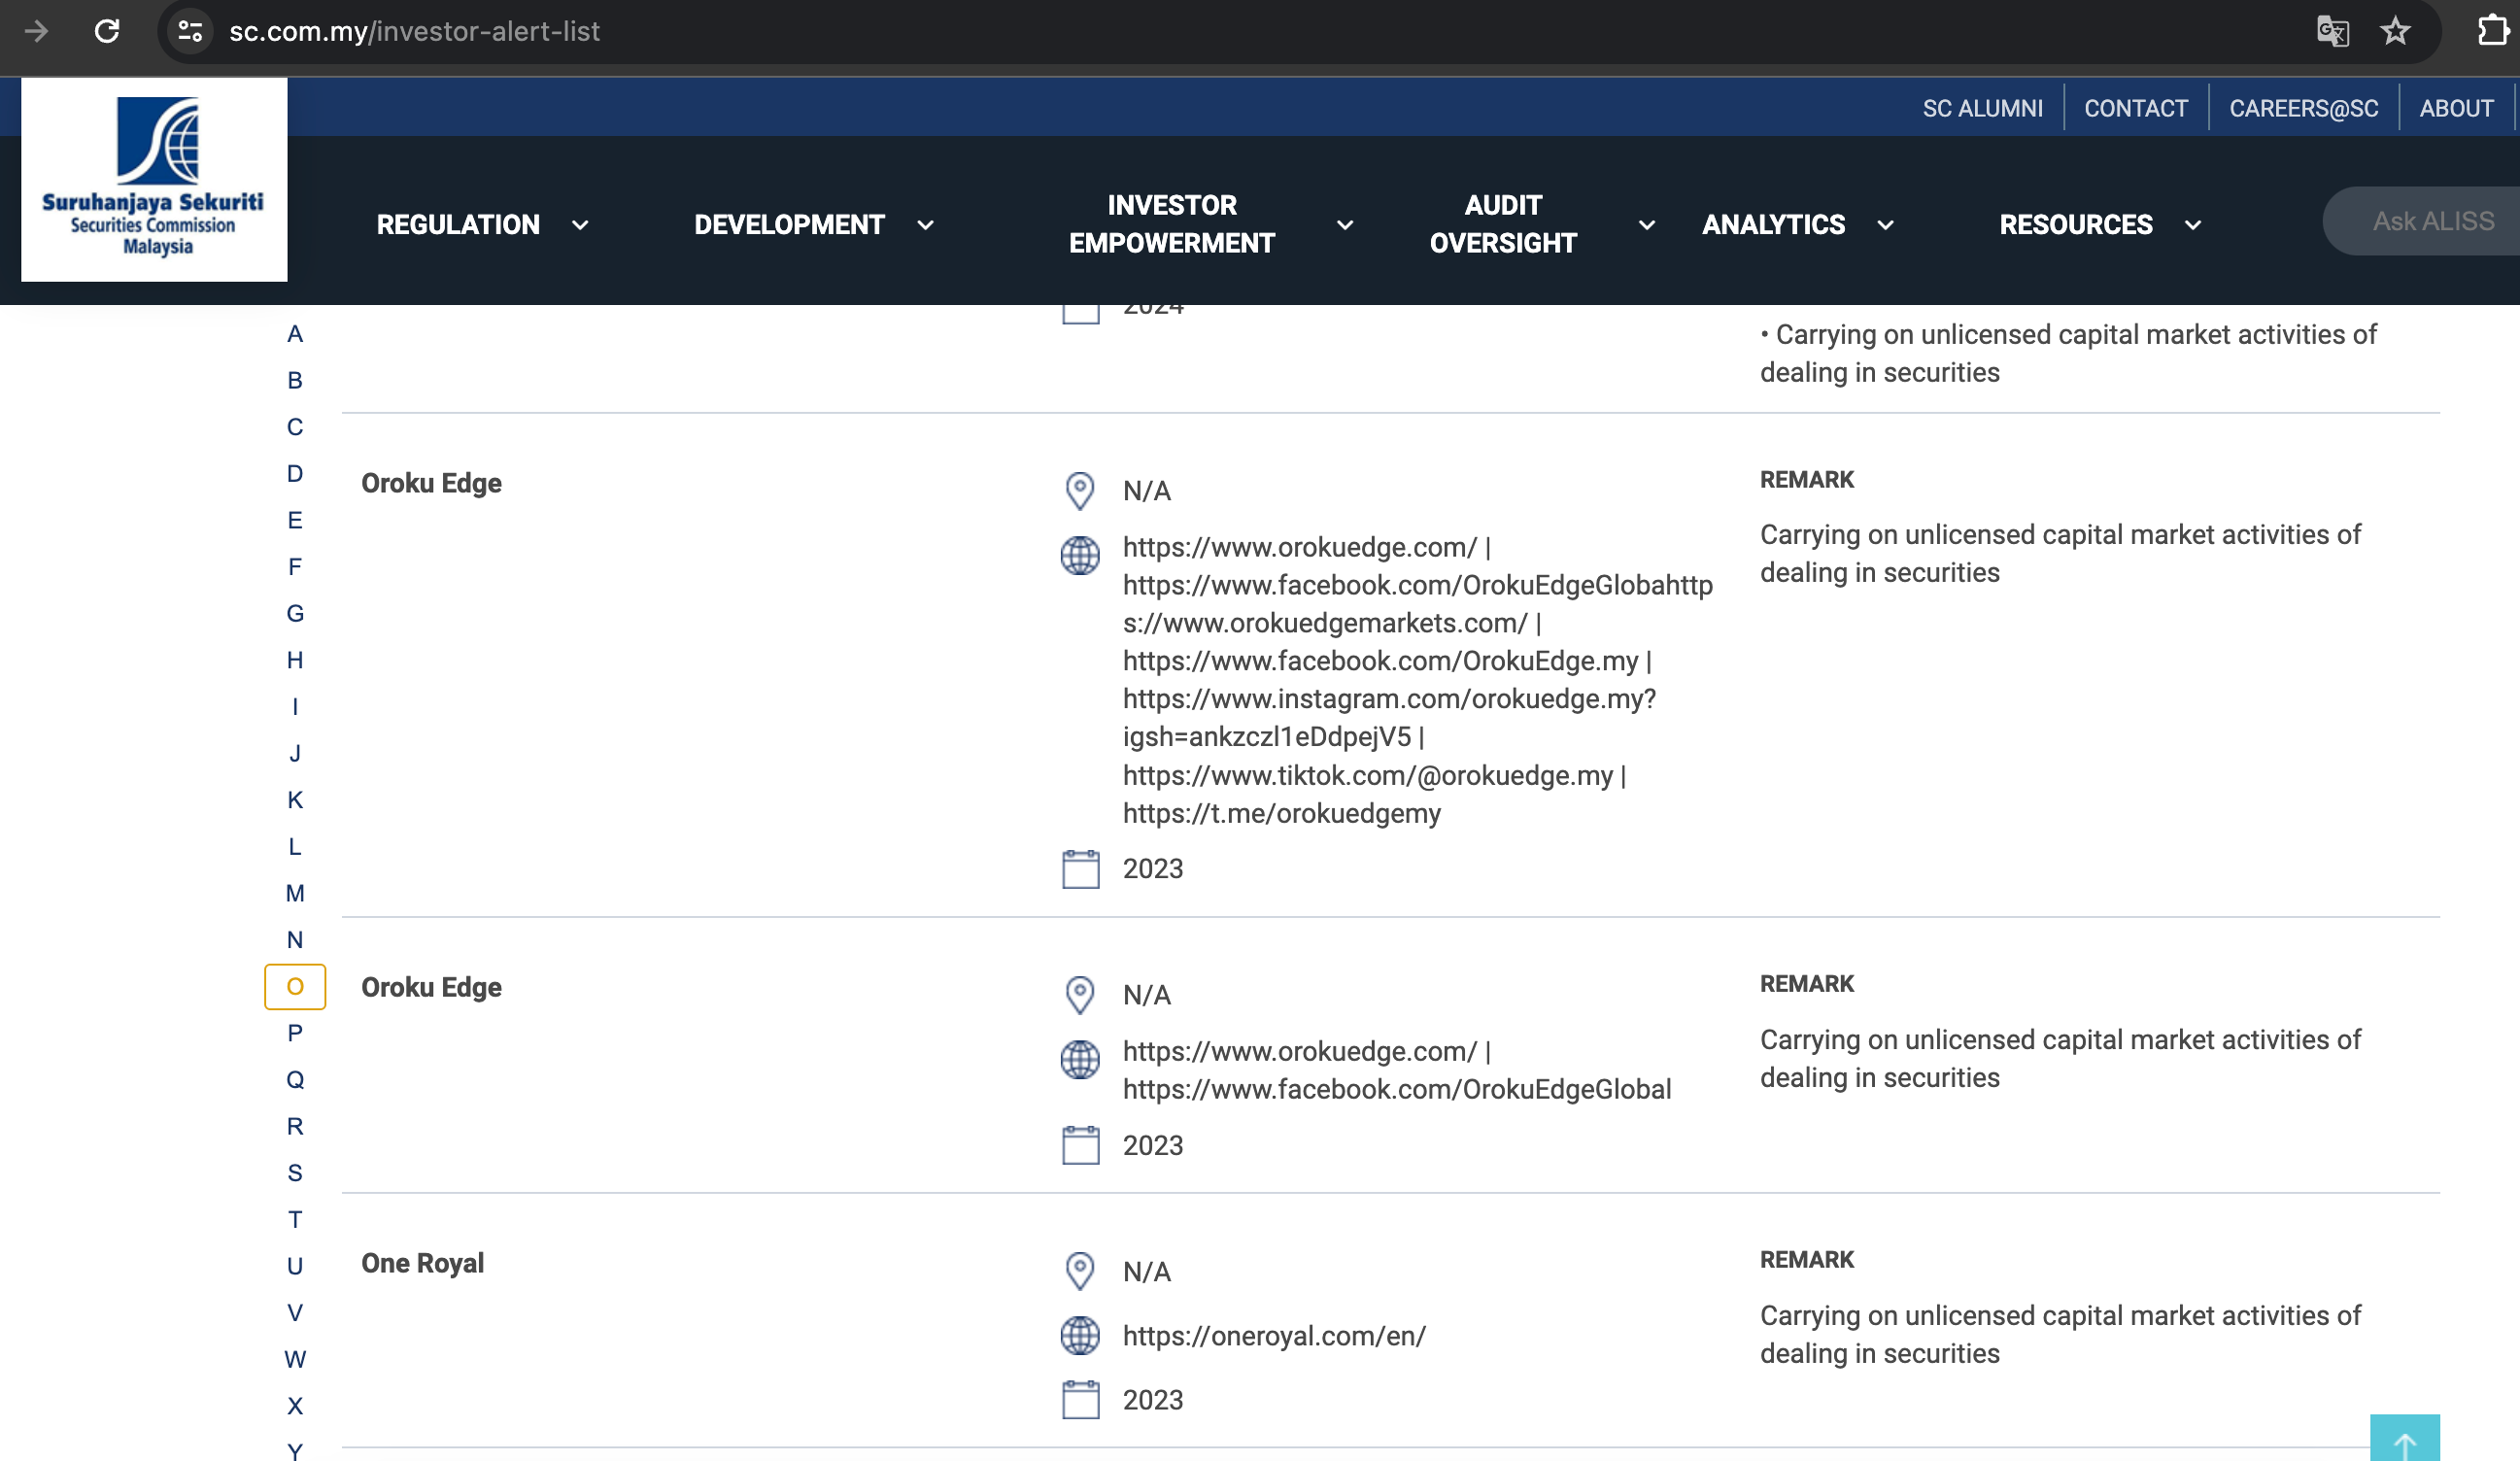Image resolution: width=2520 pixels, height=1461 pixels.
Task: Jump to letter P in alphabet index
Action: (x=295, y=1033)
